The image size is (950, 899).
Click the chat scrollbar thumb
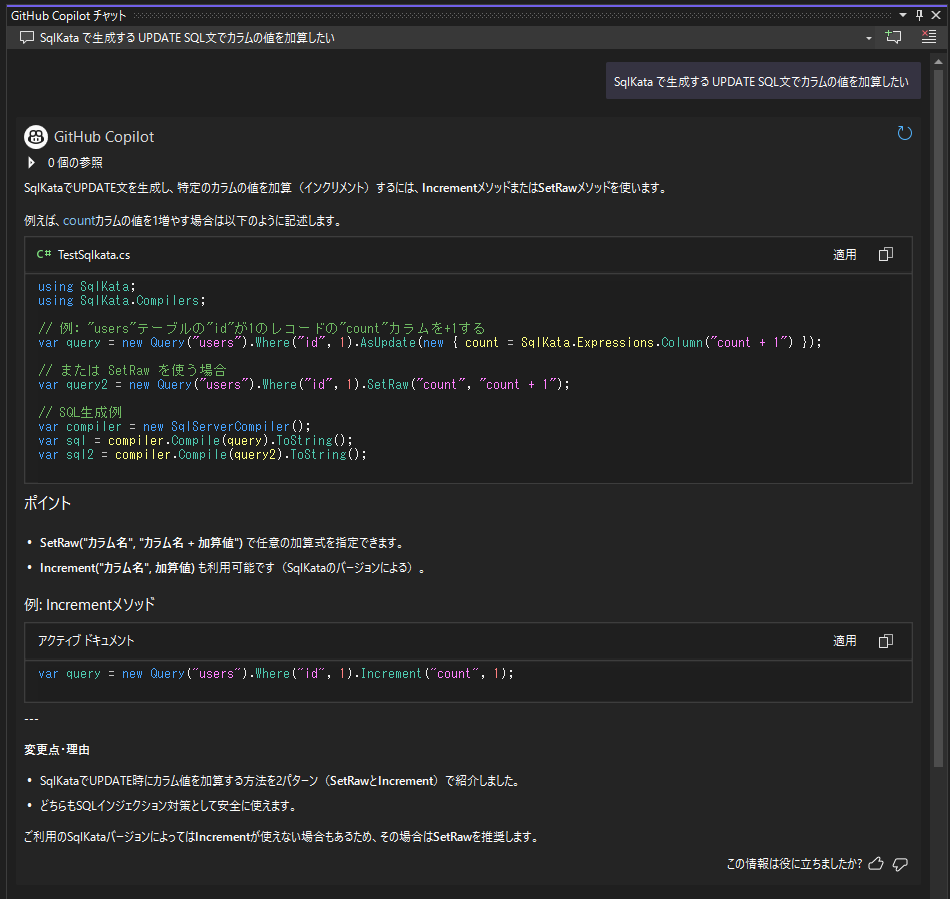(938, 418)
